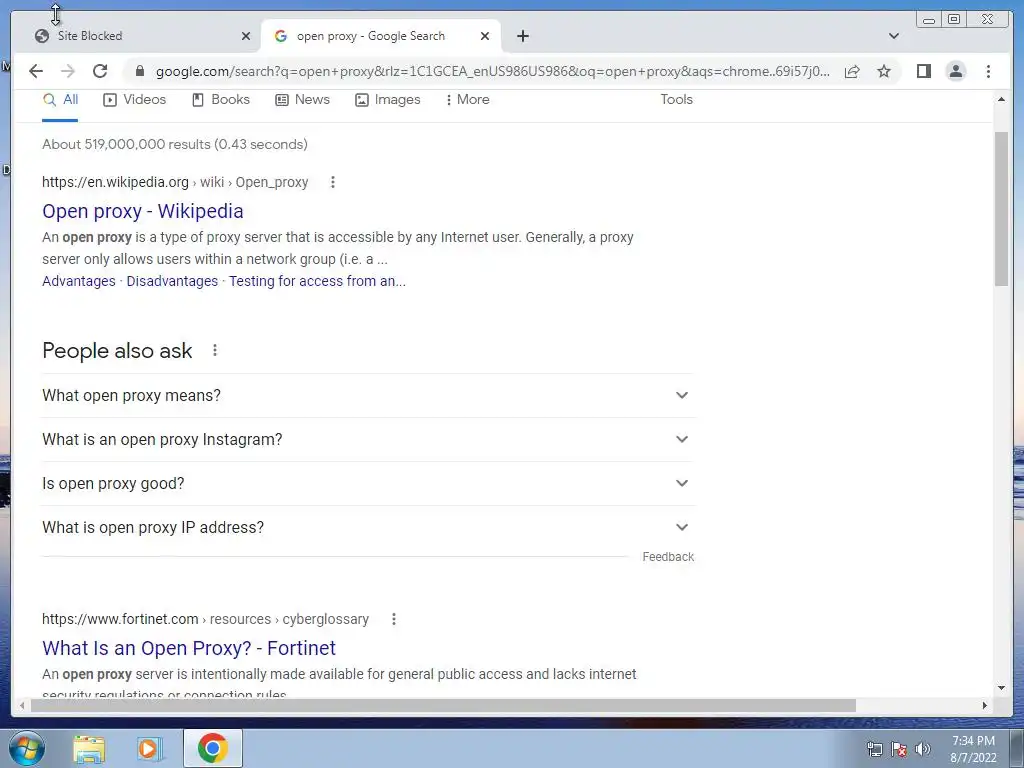Click the Action Center flag tray icon
The image size is (1024, 768).
899,749
